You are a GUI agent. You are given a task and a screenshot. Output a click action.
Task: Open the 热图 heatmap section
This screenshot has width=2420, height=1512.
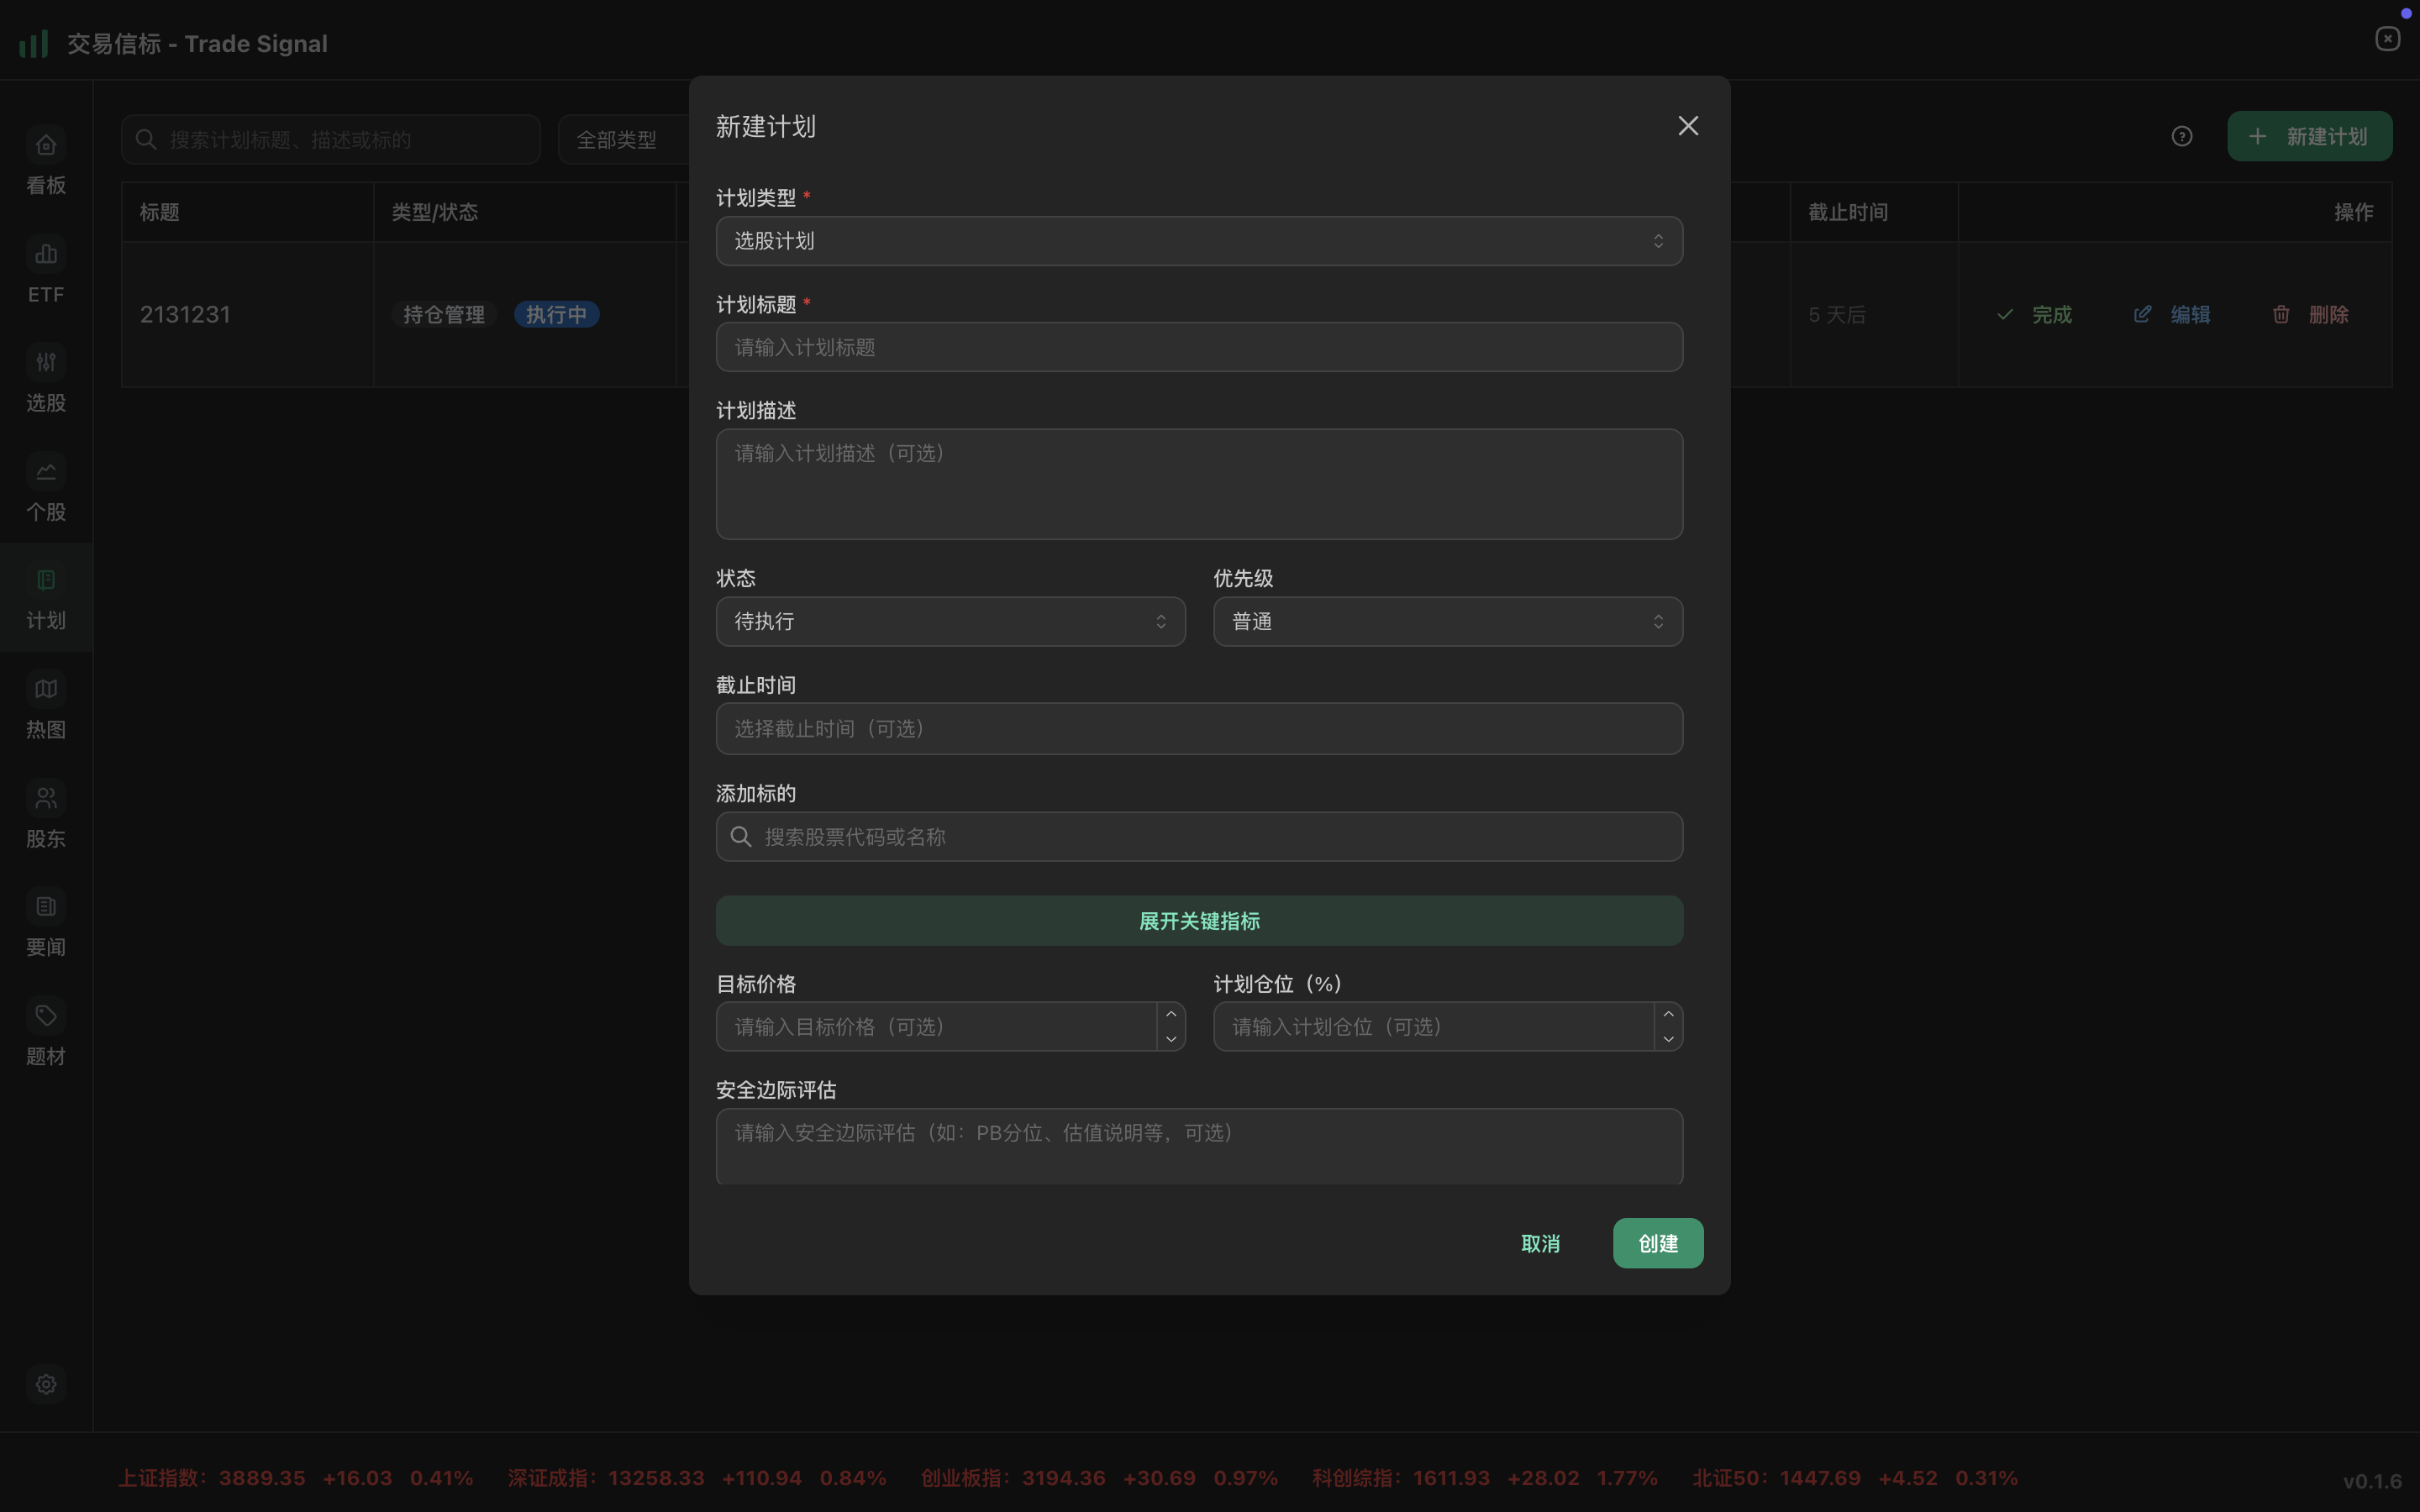tap(45, 706)
